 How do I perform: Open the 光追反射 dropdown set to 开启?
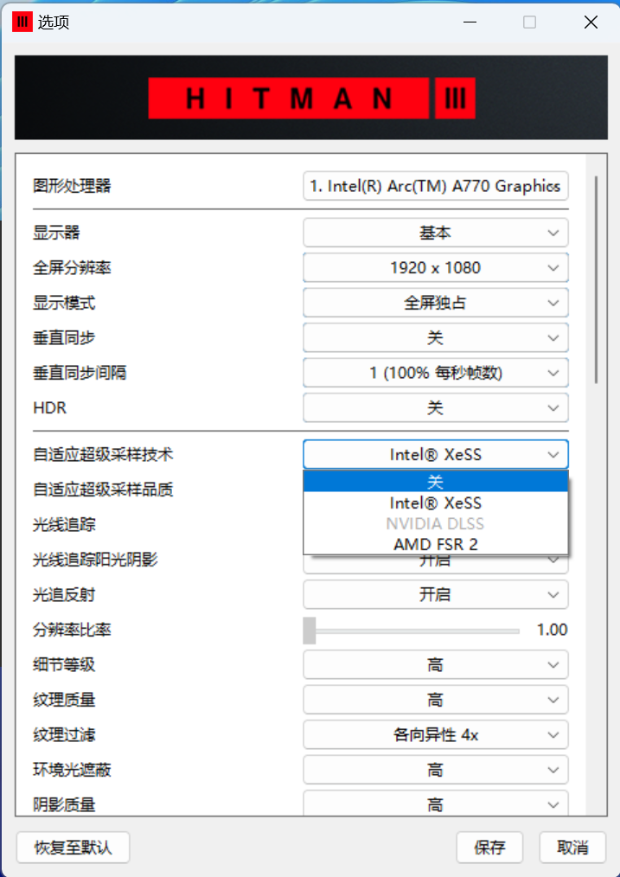436,595
